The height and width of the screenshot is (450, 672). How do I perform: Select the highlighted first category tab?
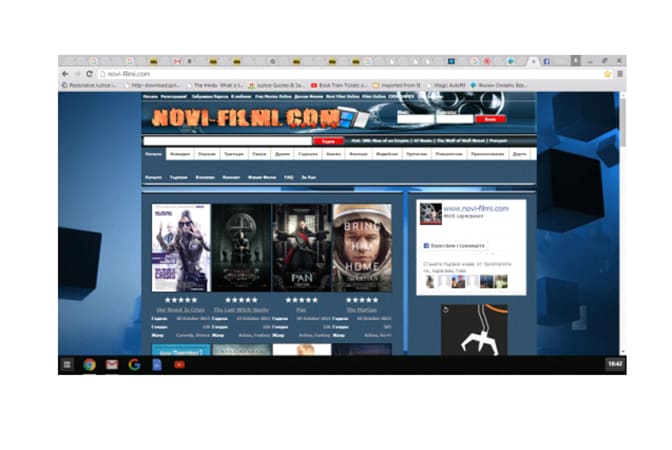(x=153, y=154)
